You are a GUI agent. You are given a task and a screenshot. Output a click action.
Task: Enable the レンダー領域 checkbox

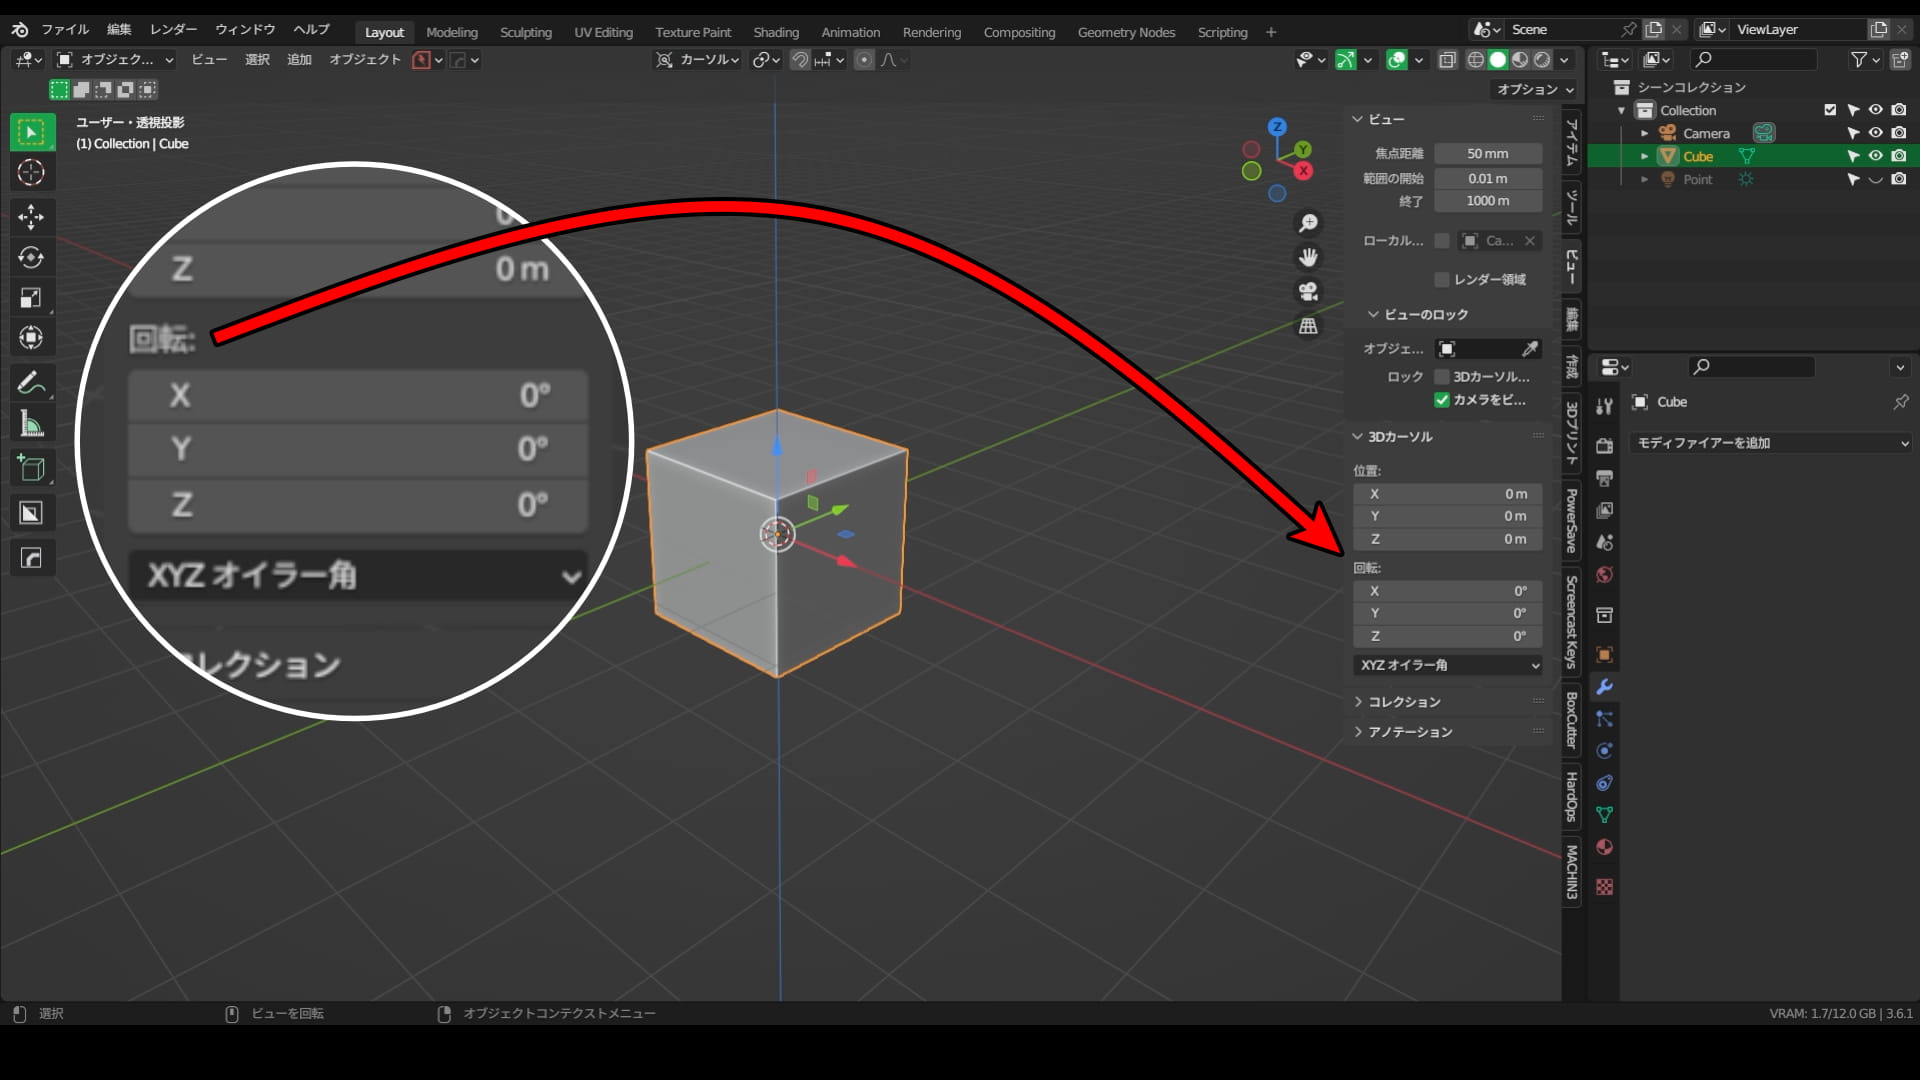[1442, 279]
